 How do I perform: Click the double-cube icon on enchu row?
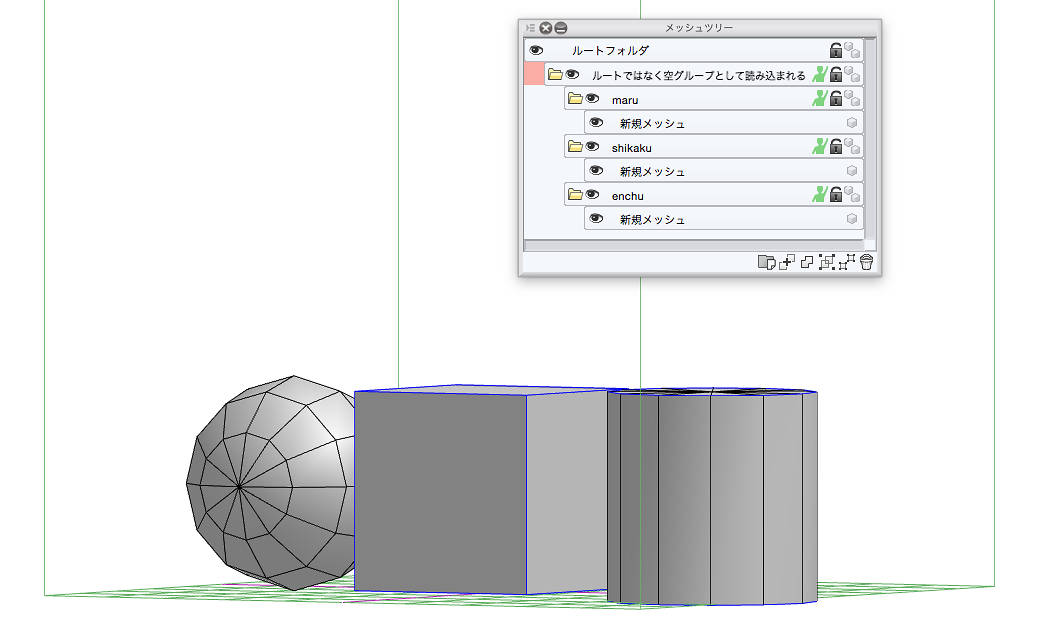click(852, 194)
